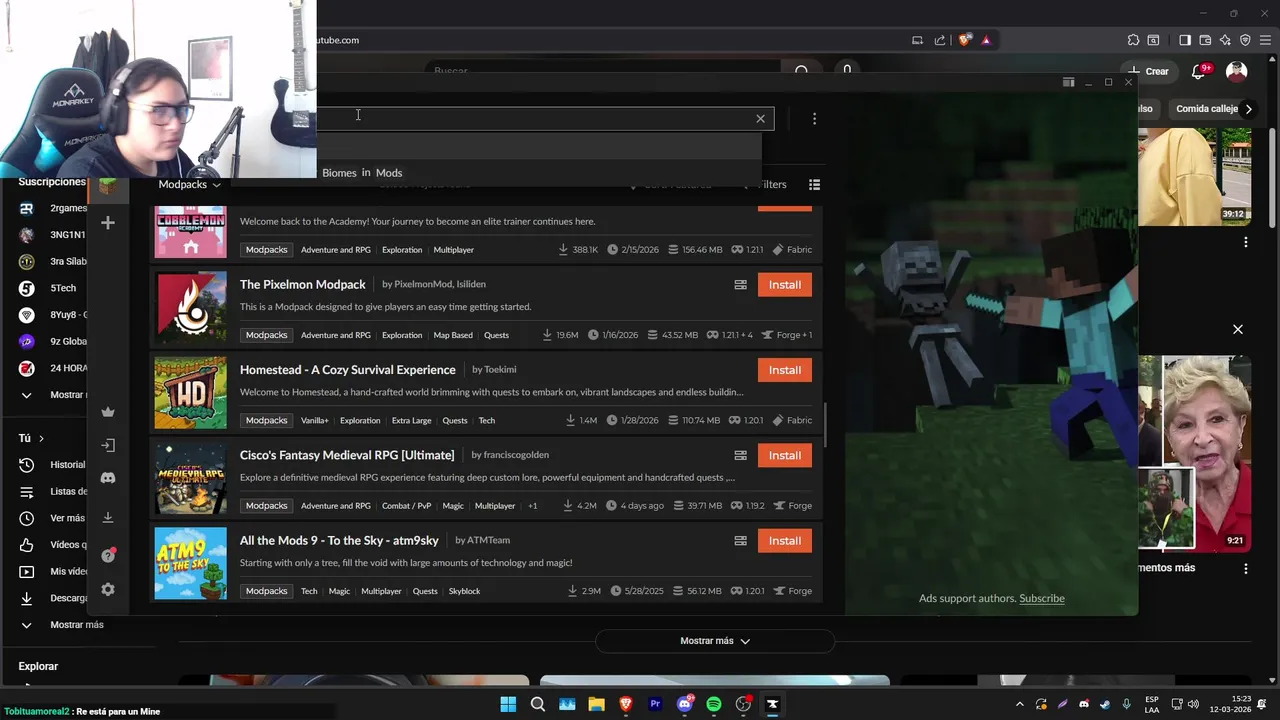
Task: Open the Brave Rewards triangle icon
Action: click(986, 40)
